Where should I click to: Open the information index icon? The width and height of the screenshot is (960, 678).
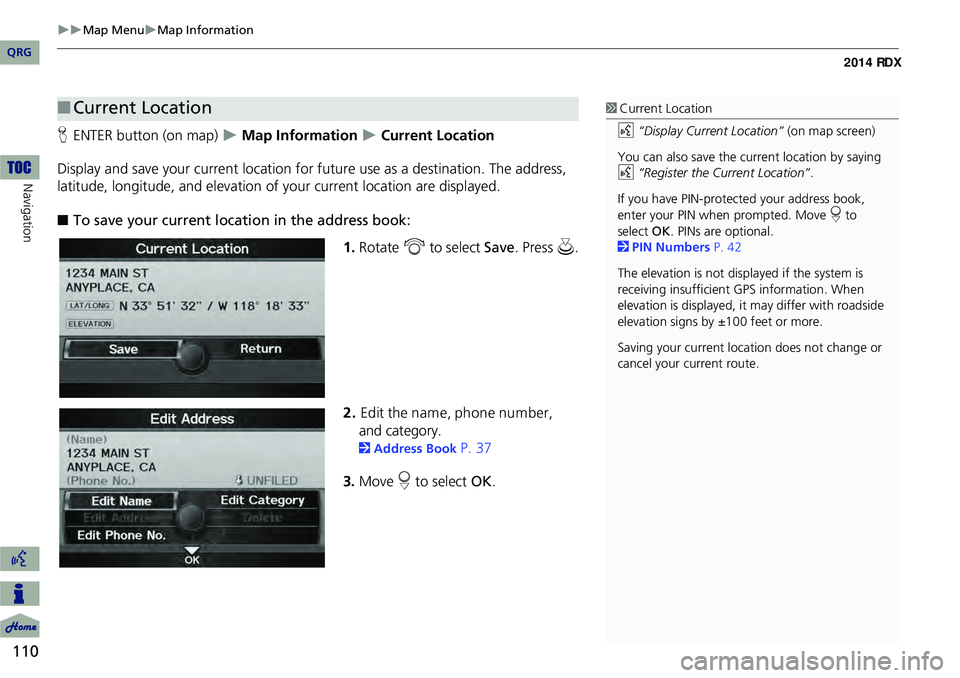point(20,593)
